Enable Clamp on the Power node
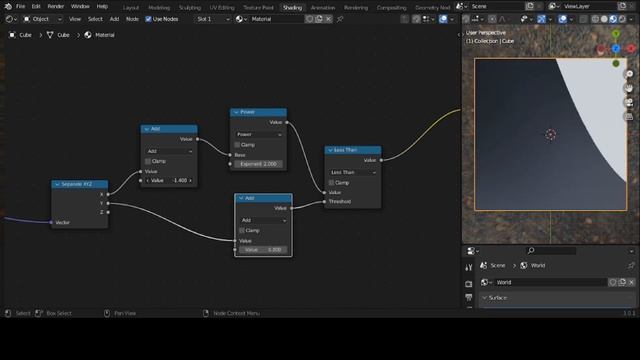This screenshot has height=360, width=640. click(237, 145)
